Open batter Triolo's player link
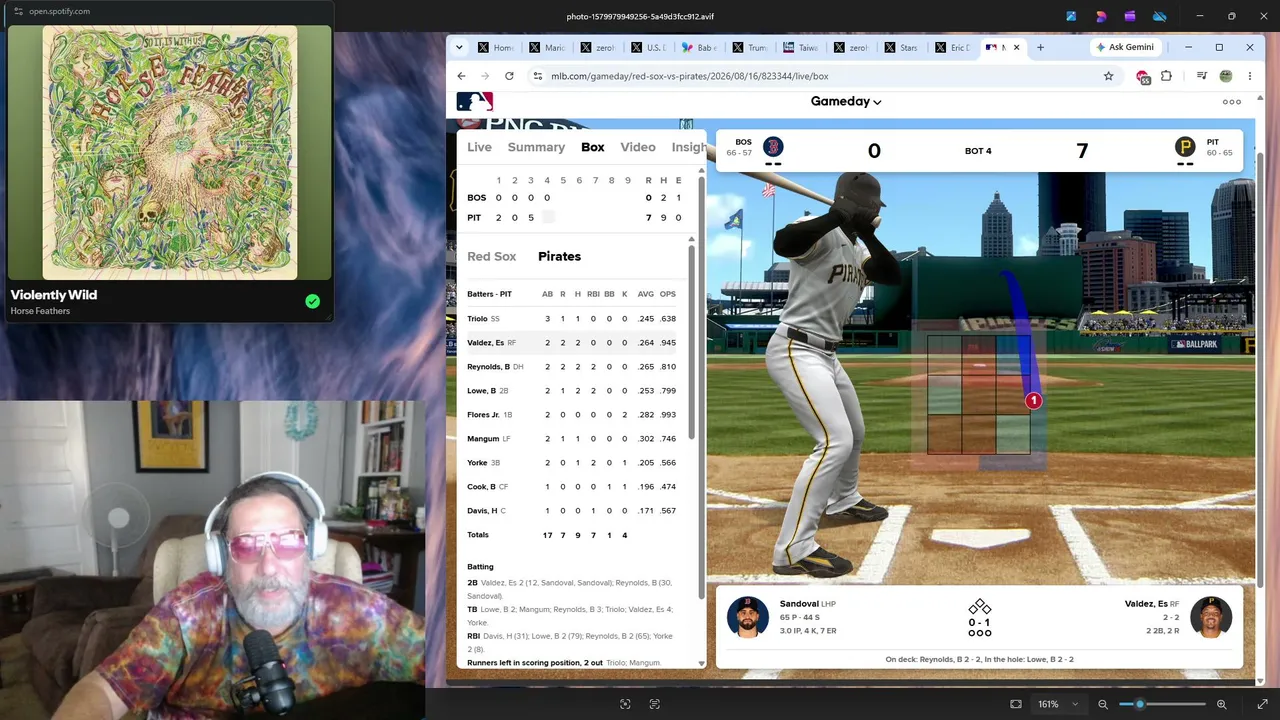1280x720 pixels. tap(477, 319)
